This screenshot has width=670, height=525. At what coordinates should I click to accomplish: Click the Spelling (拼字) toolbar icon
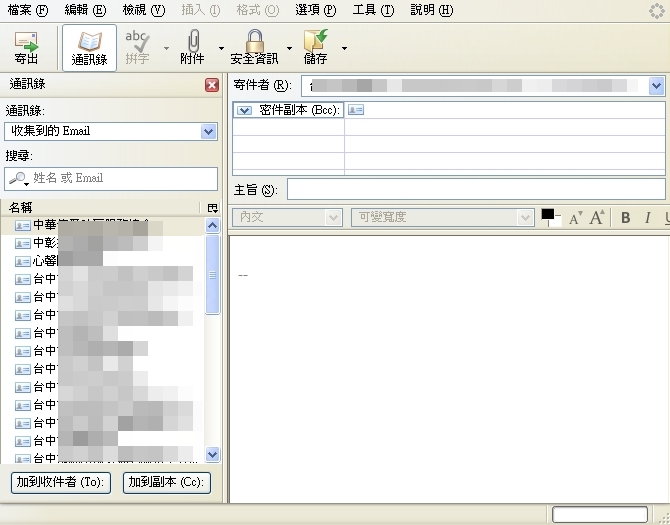click(x=137, y=48)
